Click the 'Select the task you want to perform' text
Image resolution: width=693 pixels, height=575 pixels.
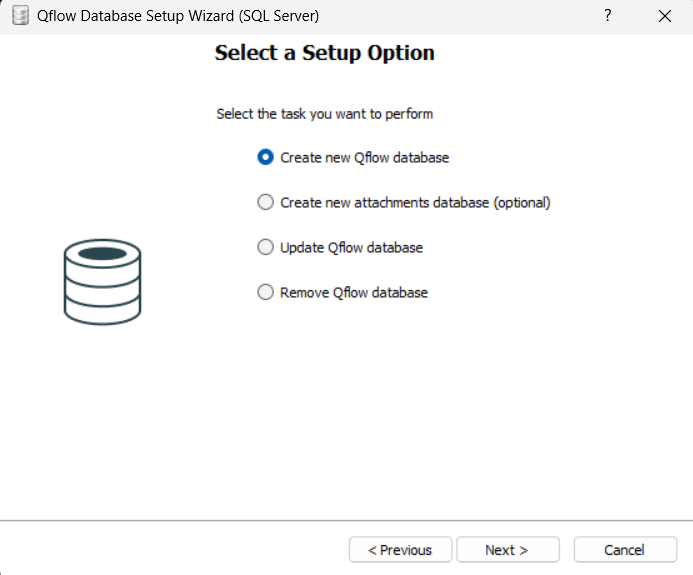(x=325, y=114)
